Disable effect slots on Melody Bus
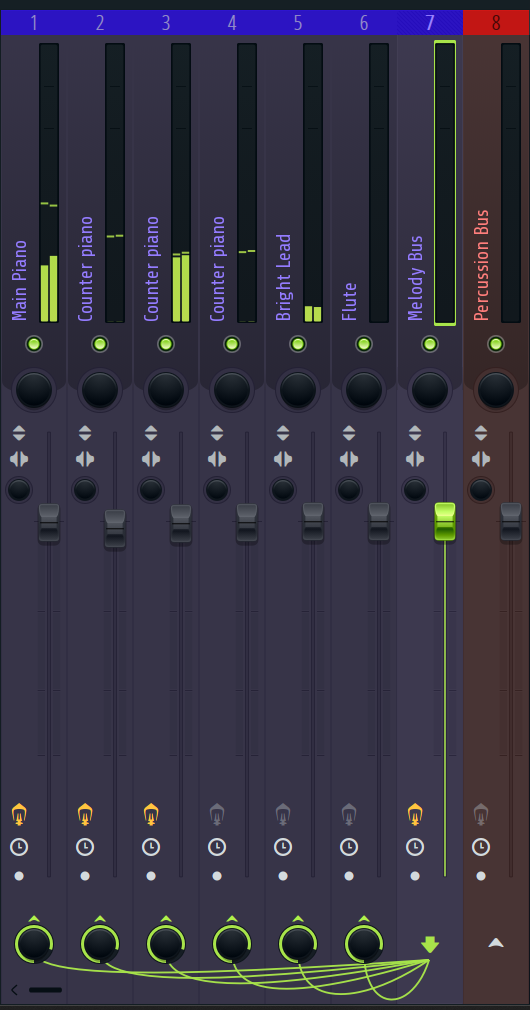The width and height of the screenshot is (530, 1010). [x=415, y=815]
